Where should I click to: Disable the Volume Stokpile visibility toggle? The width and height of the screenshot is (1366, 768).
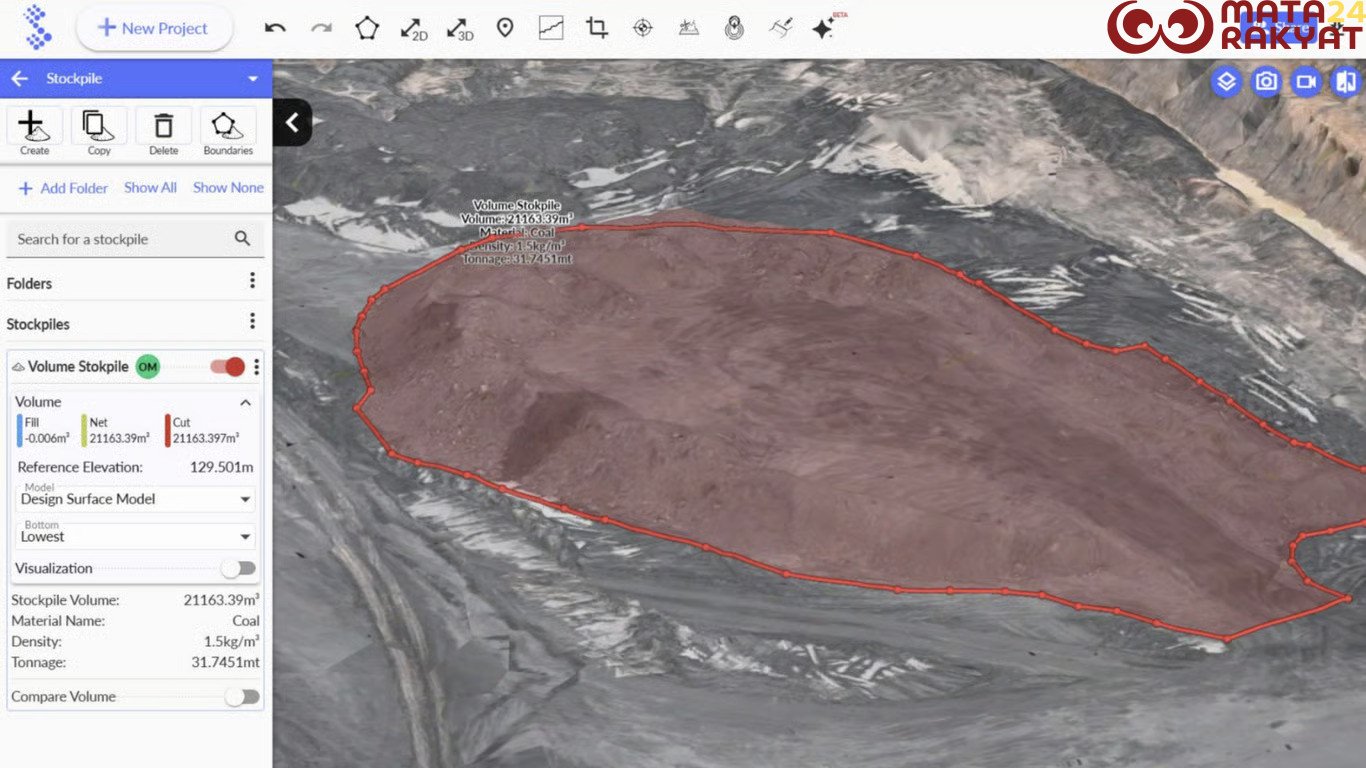click(228, 367)
